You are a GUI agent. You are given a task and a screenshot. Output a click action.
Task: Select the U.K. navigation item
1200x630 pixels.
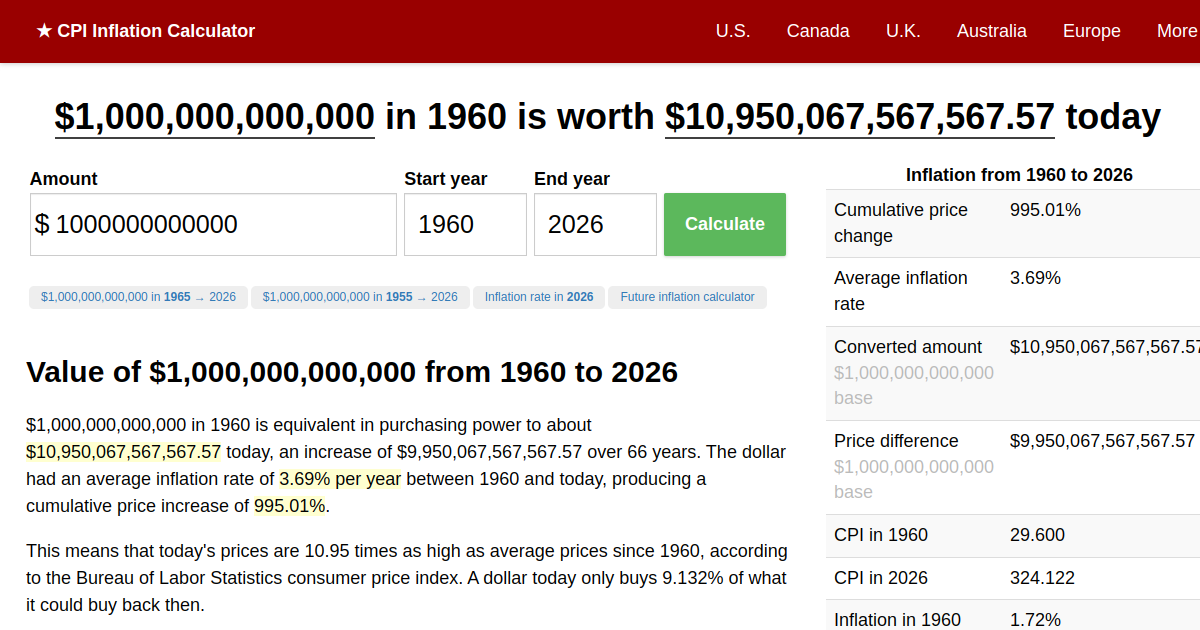[903, 31]
